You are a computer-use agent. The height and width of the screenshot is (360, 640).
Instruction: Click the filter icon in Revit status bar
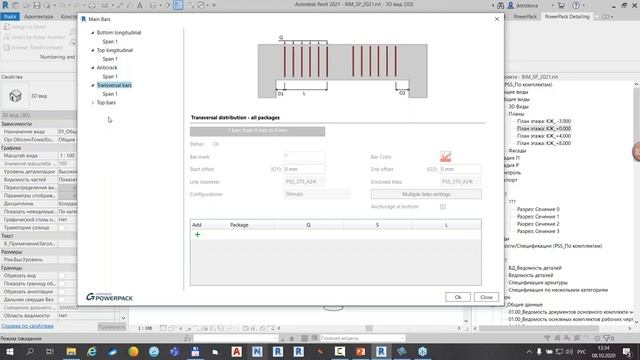(607, 338)
